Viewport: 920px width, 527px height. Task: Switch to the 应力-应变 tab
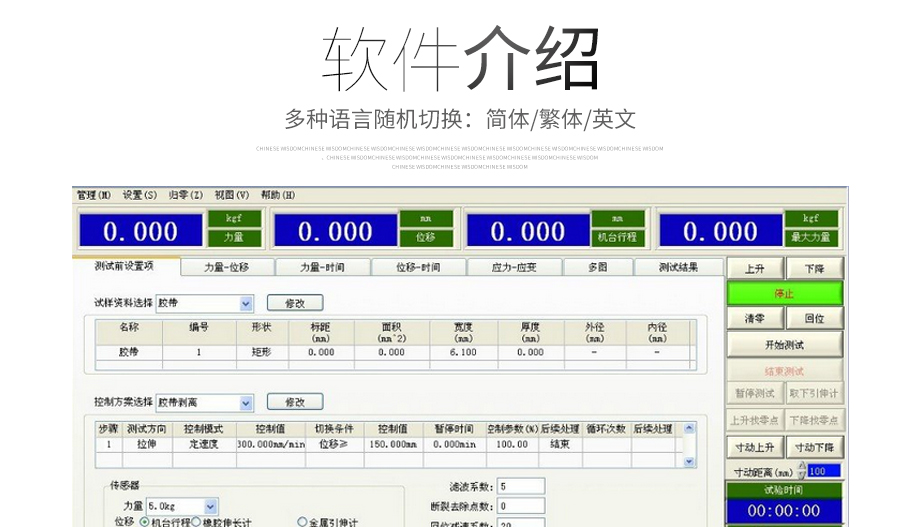[514, 268]
